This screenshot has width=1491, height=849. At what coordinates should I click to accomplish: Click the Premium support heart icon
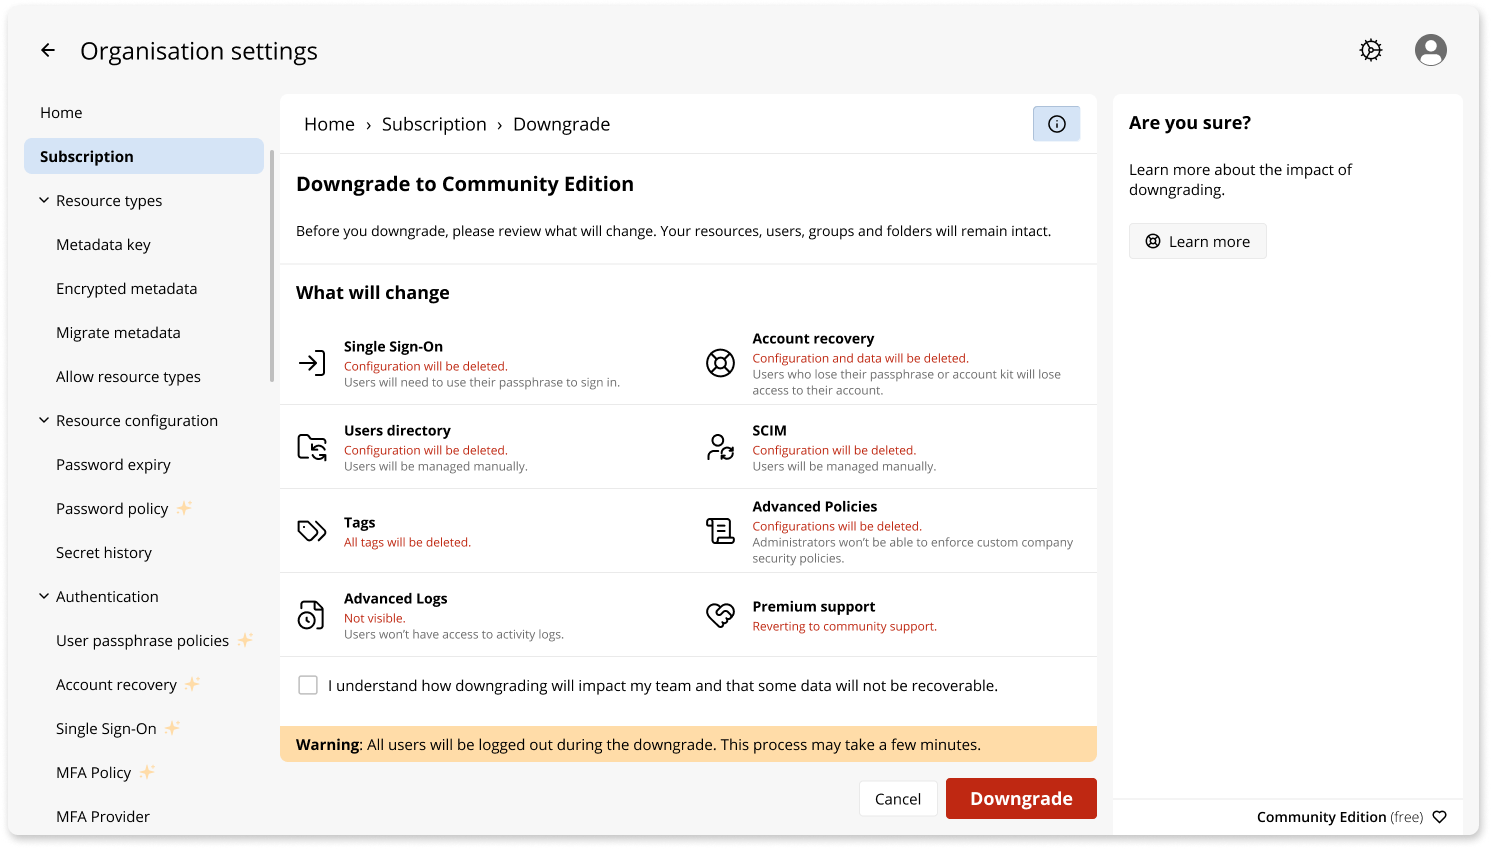(720, 615)
